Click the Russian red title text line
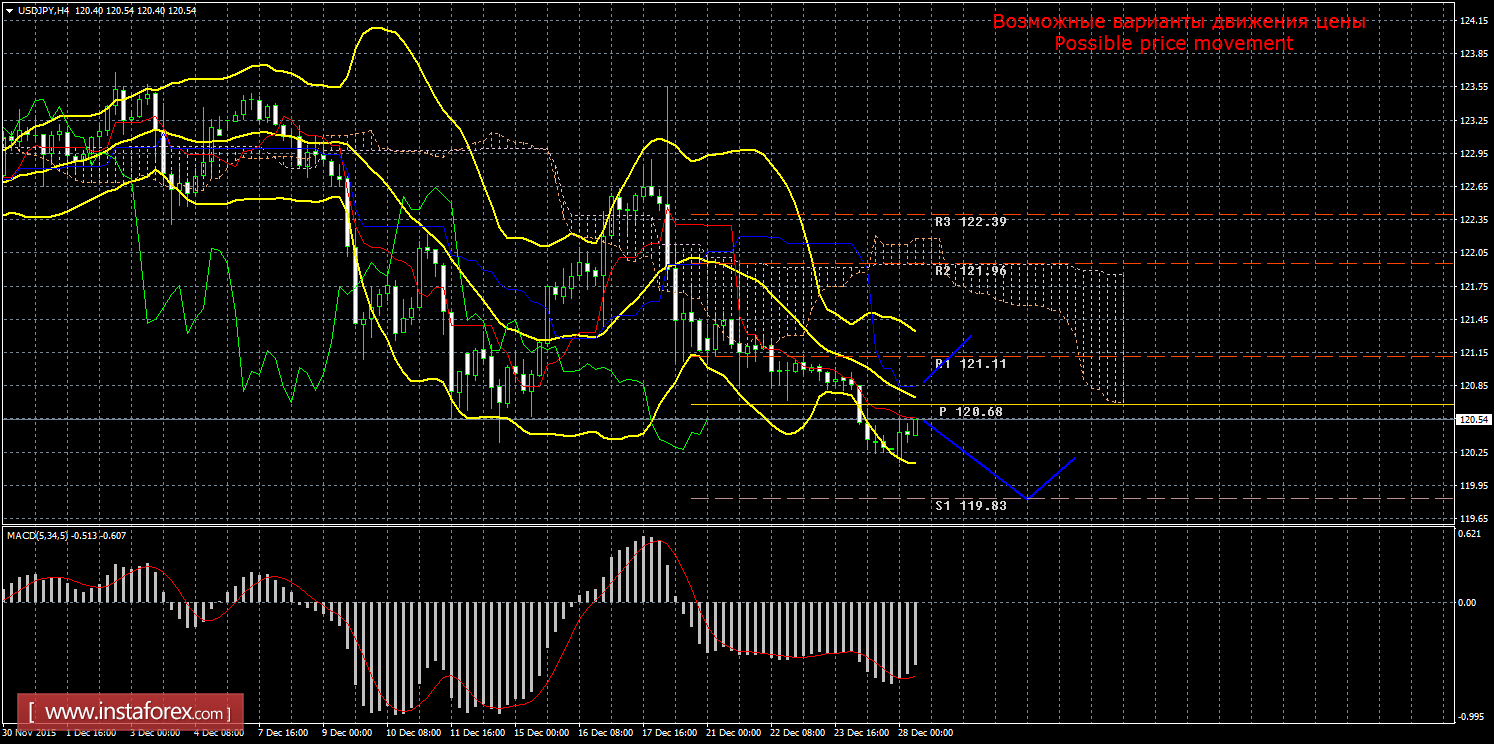1494x744 pixels. click(1179, 22)
